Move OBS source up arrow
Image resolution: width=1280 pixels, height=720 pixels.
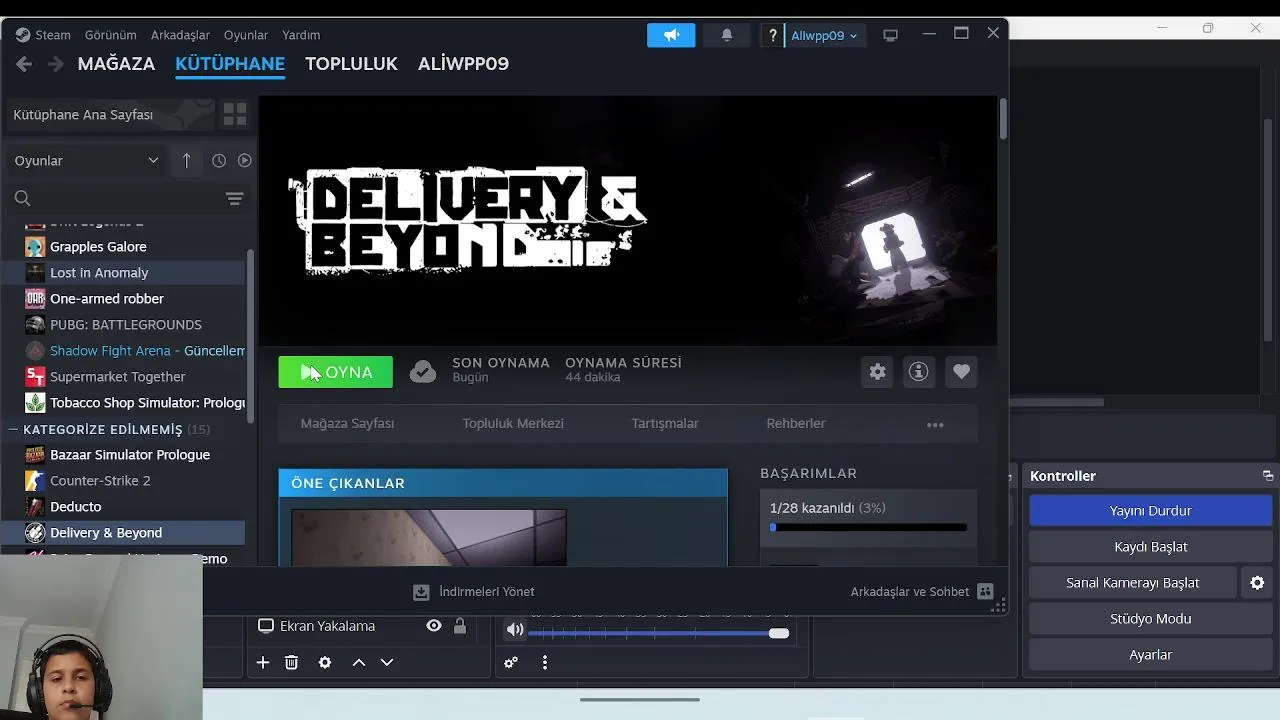click(x=358, y=662)
